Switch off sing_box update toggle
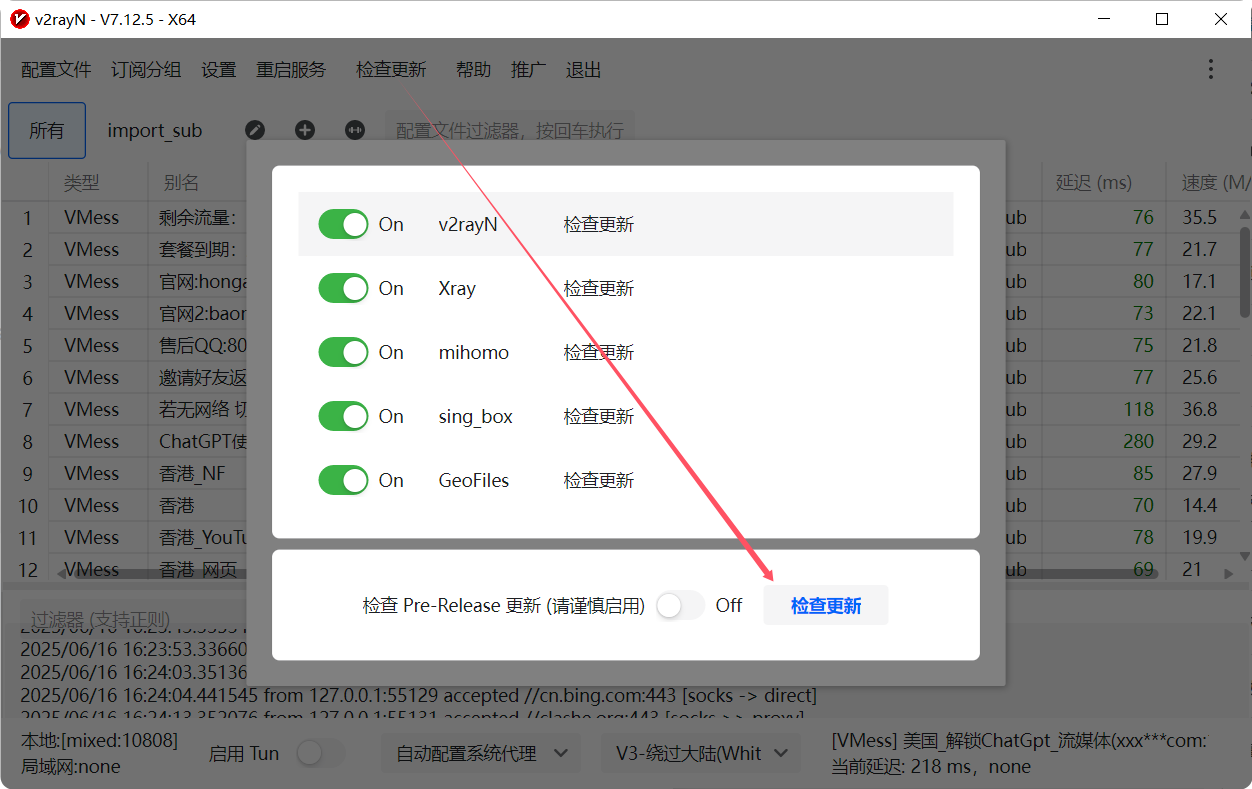This screenshot has width=1252, height=789. [344, 416]
